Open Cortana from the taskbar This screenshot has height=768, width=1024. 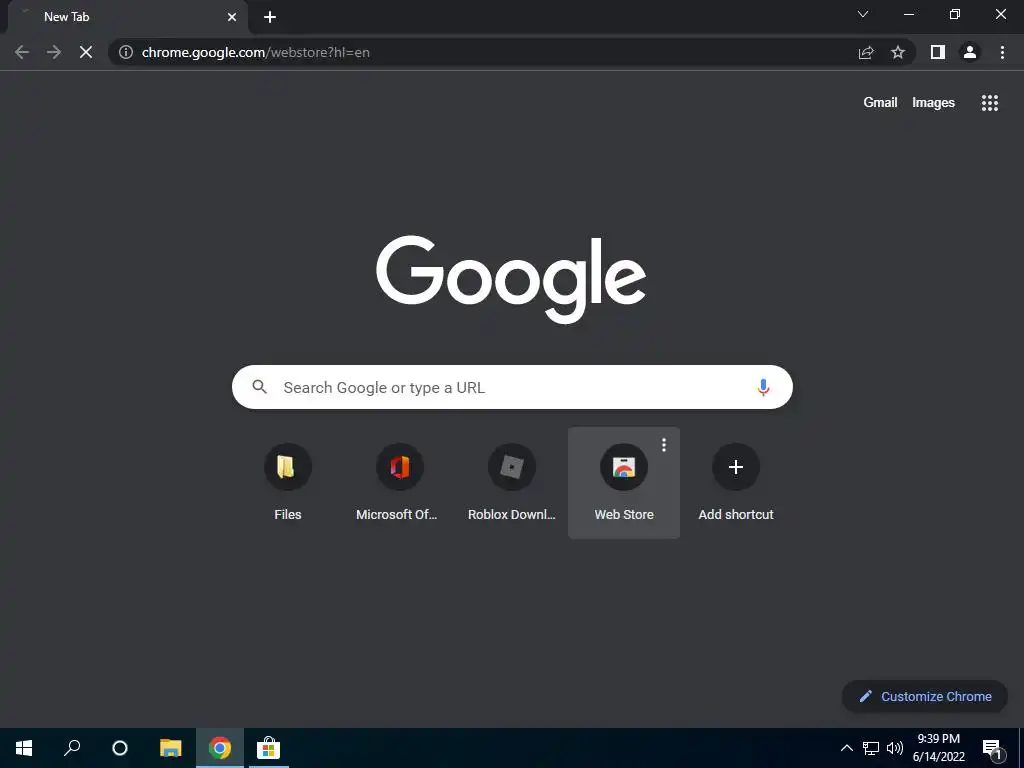pos(120,748)
